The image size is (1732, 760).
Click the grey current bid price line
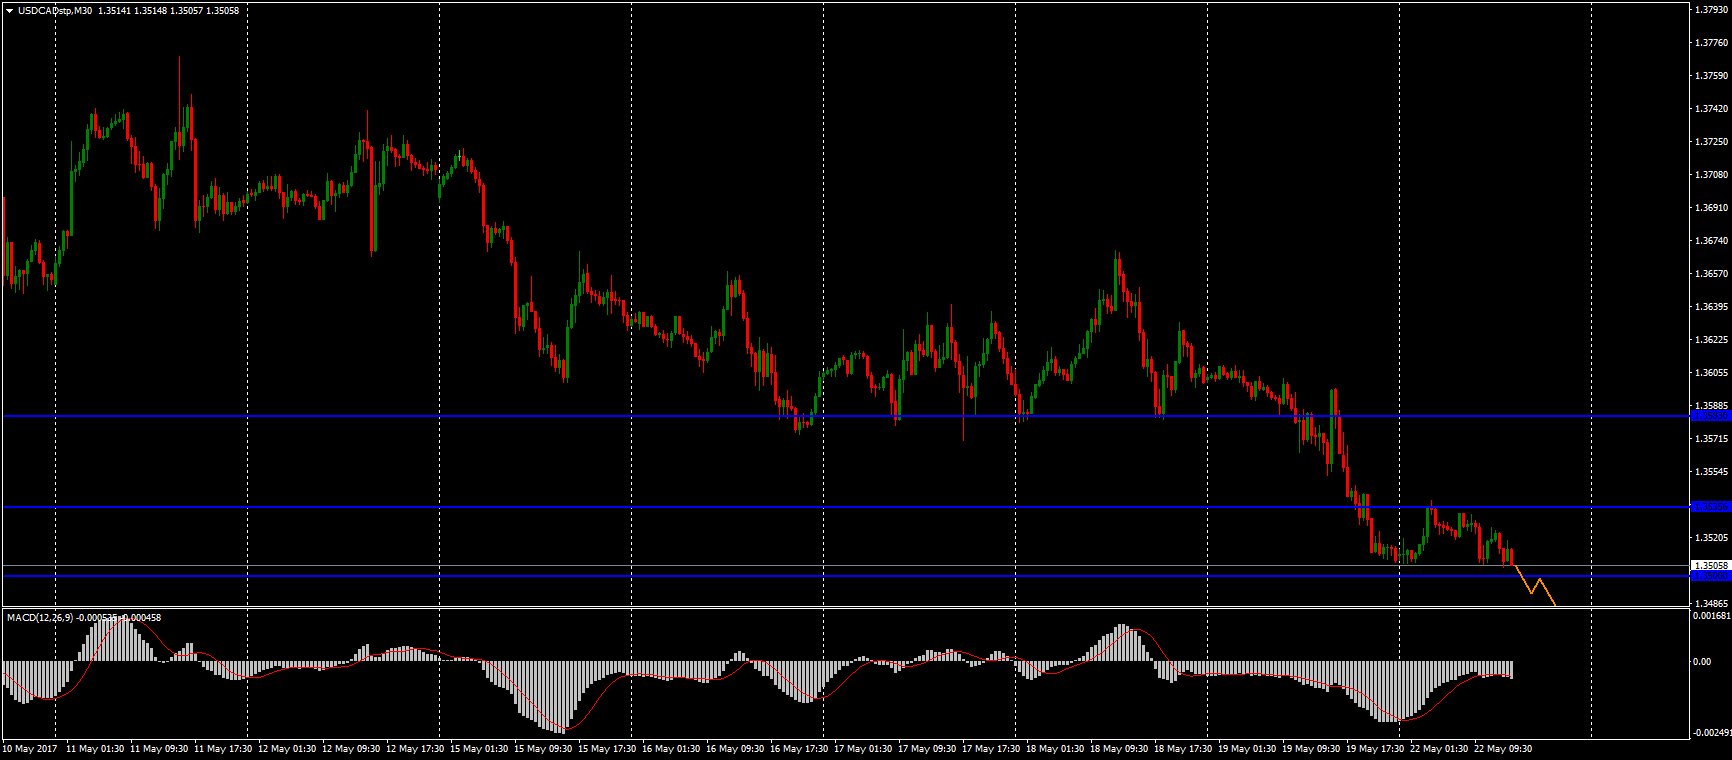coord(800,566)
